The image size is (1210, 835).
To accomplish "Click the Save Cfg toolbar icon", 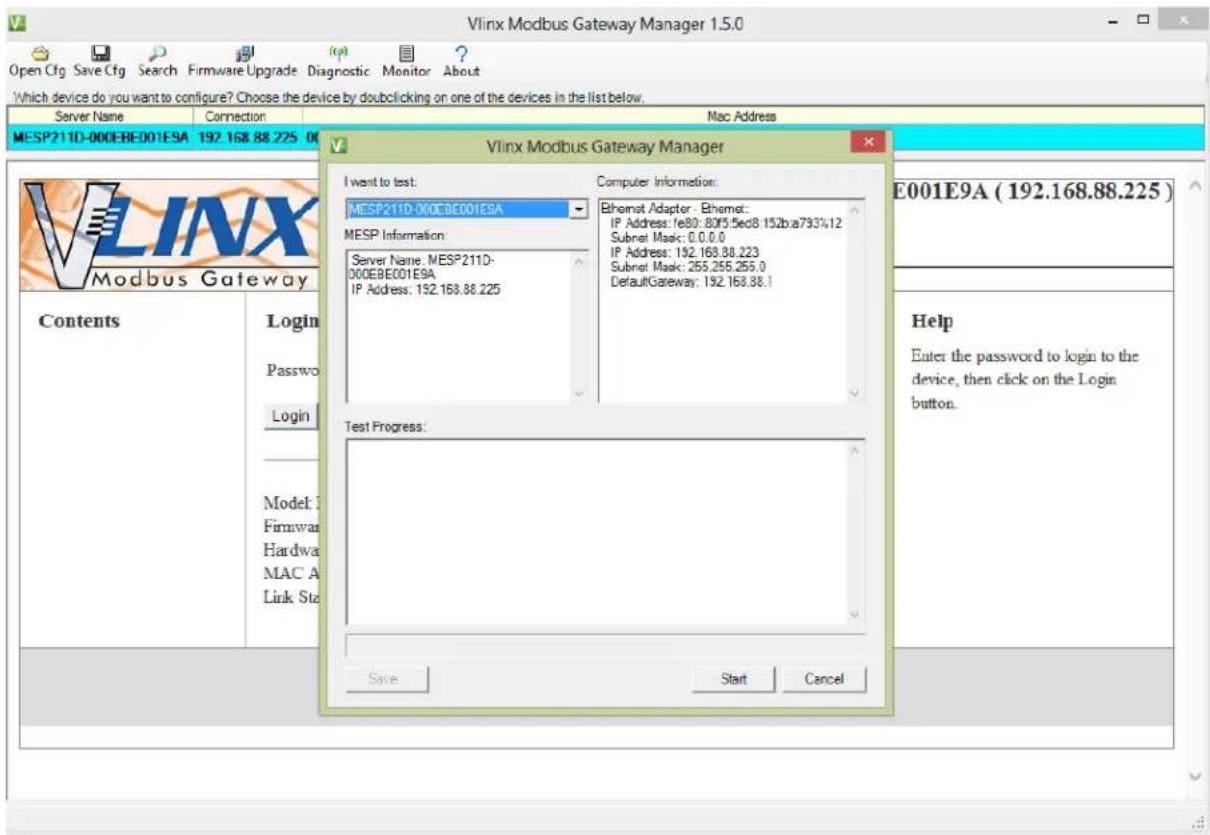I will point(101,62).
